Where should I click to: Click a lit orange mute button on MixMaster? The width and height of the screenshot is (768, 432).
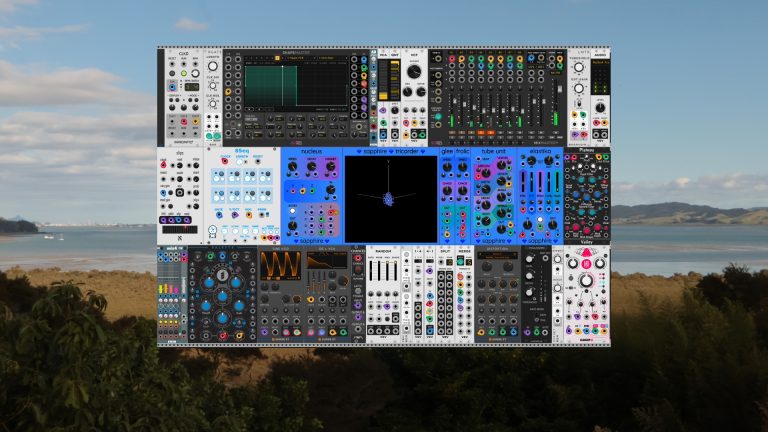[x=481, y=133]
